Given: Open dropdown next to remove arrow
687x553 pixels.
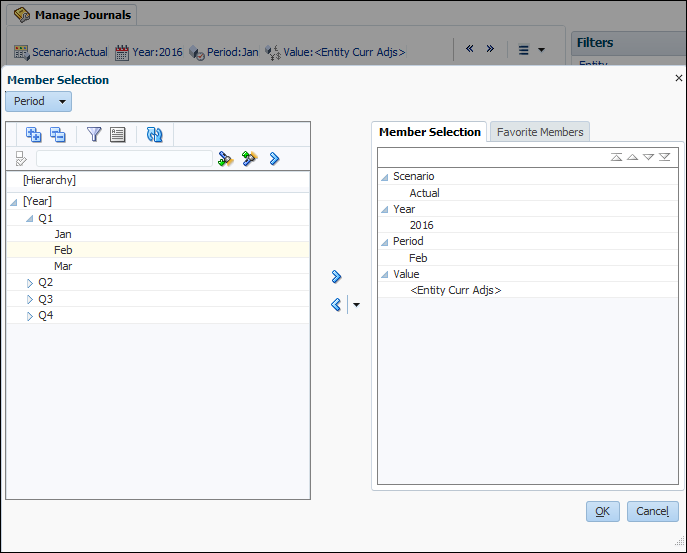Looking at the screenshot, I should tap(357, 305).
